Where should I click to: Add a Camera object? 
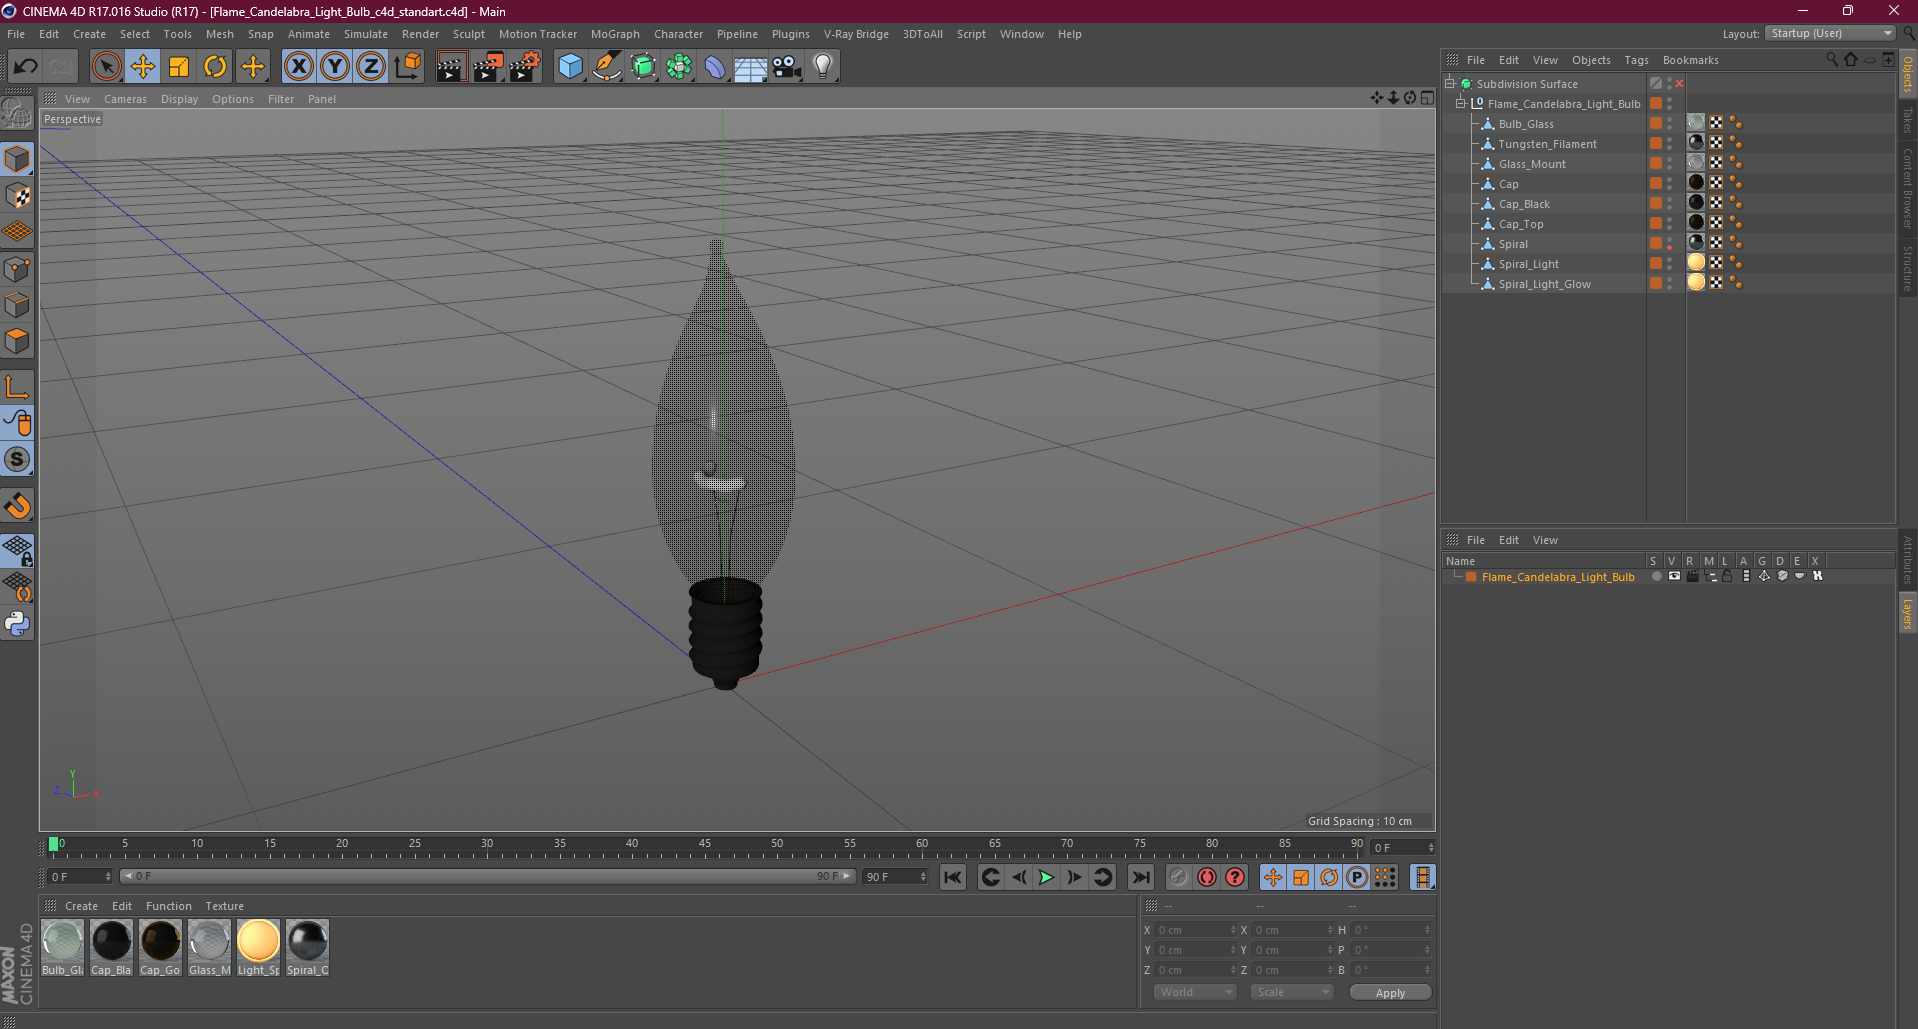(787, 67)
